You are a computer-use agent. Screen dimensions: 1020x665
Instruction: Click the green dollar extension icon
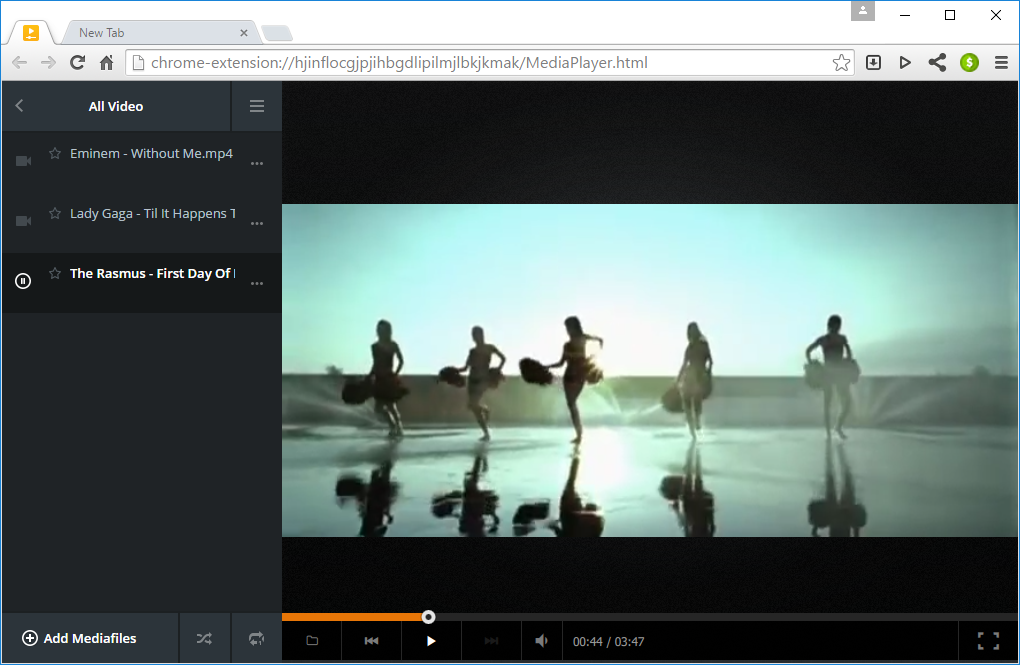(969, 62)
